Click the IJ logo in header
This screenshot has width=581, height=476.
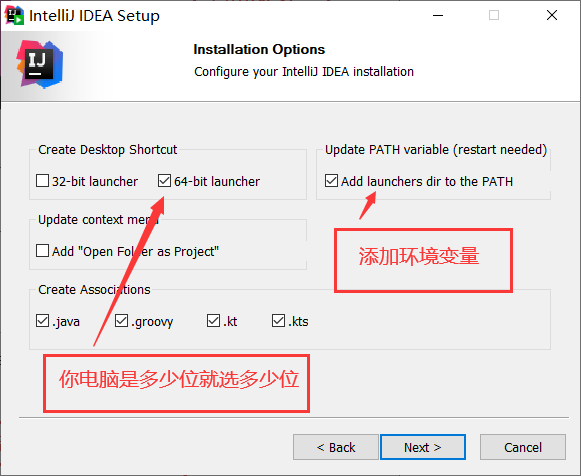click(x=40, y=64)
